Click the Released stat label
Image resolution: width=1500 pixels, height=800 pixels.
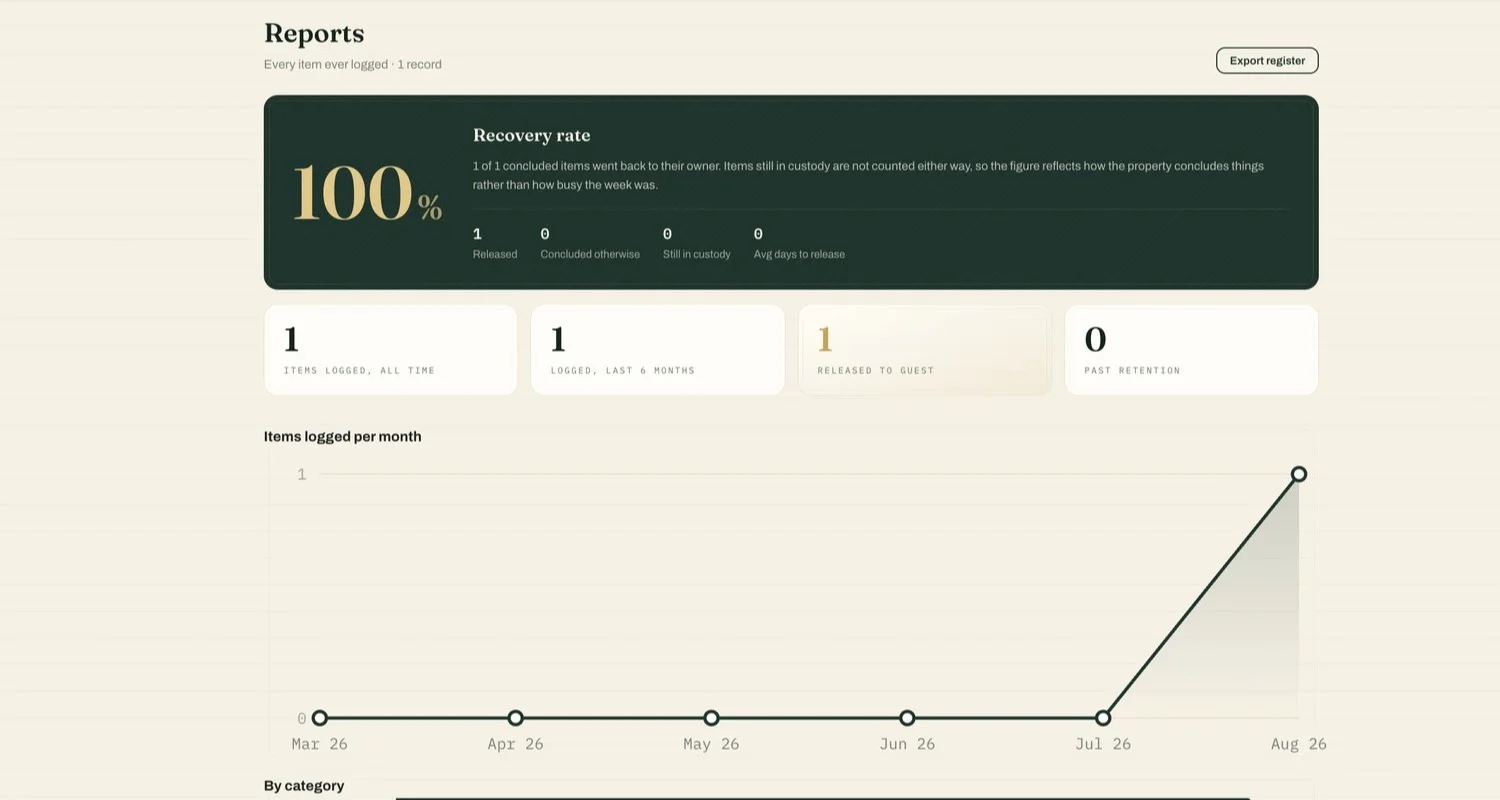pyautogui.click(x=495, y=254)
